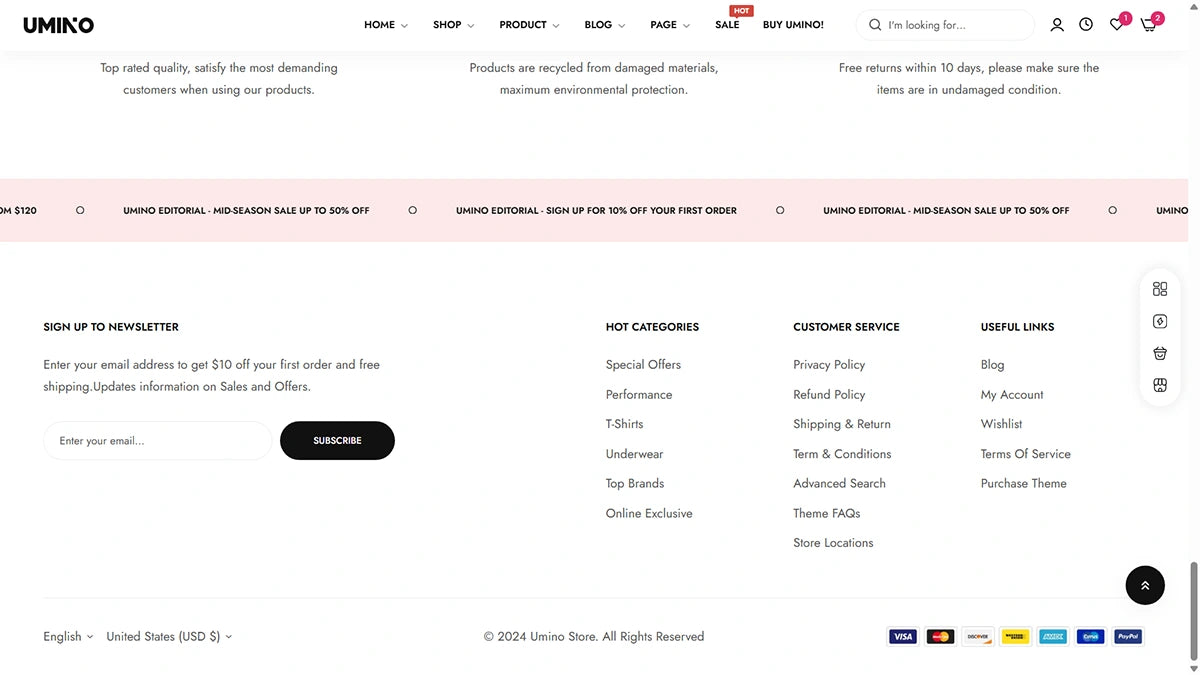
Task: Click the scroll-to-top arrow button
Action: coord(1145,585)
